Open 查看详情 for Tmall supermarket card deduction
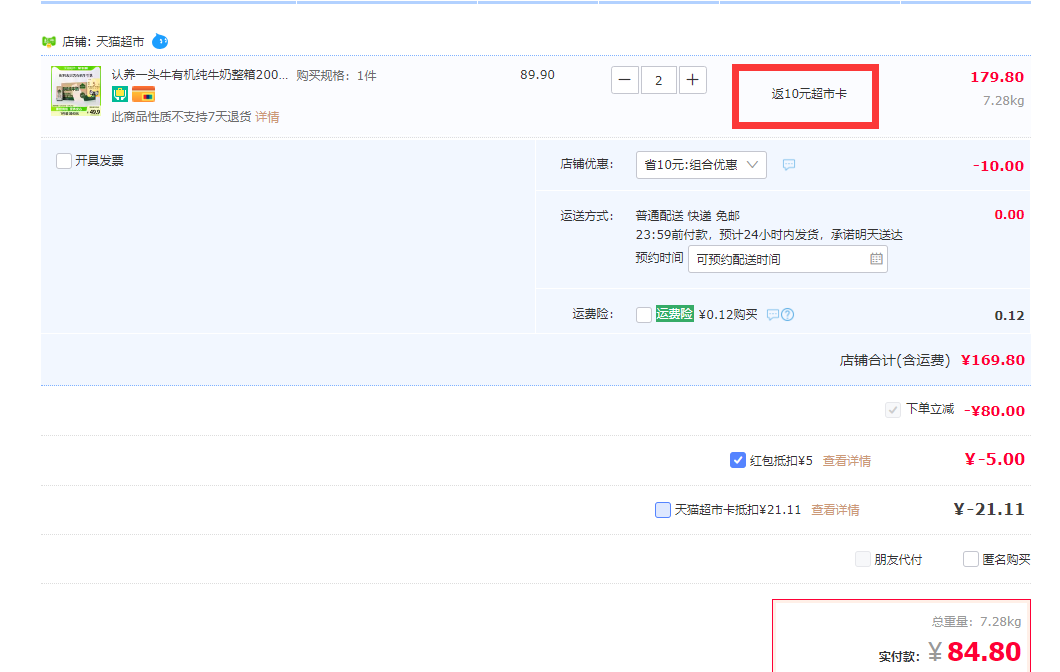 pos(835,510)
